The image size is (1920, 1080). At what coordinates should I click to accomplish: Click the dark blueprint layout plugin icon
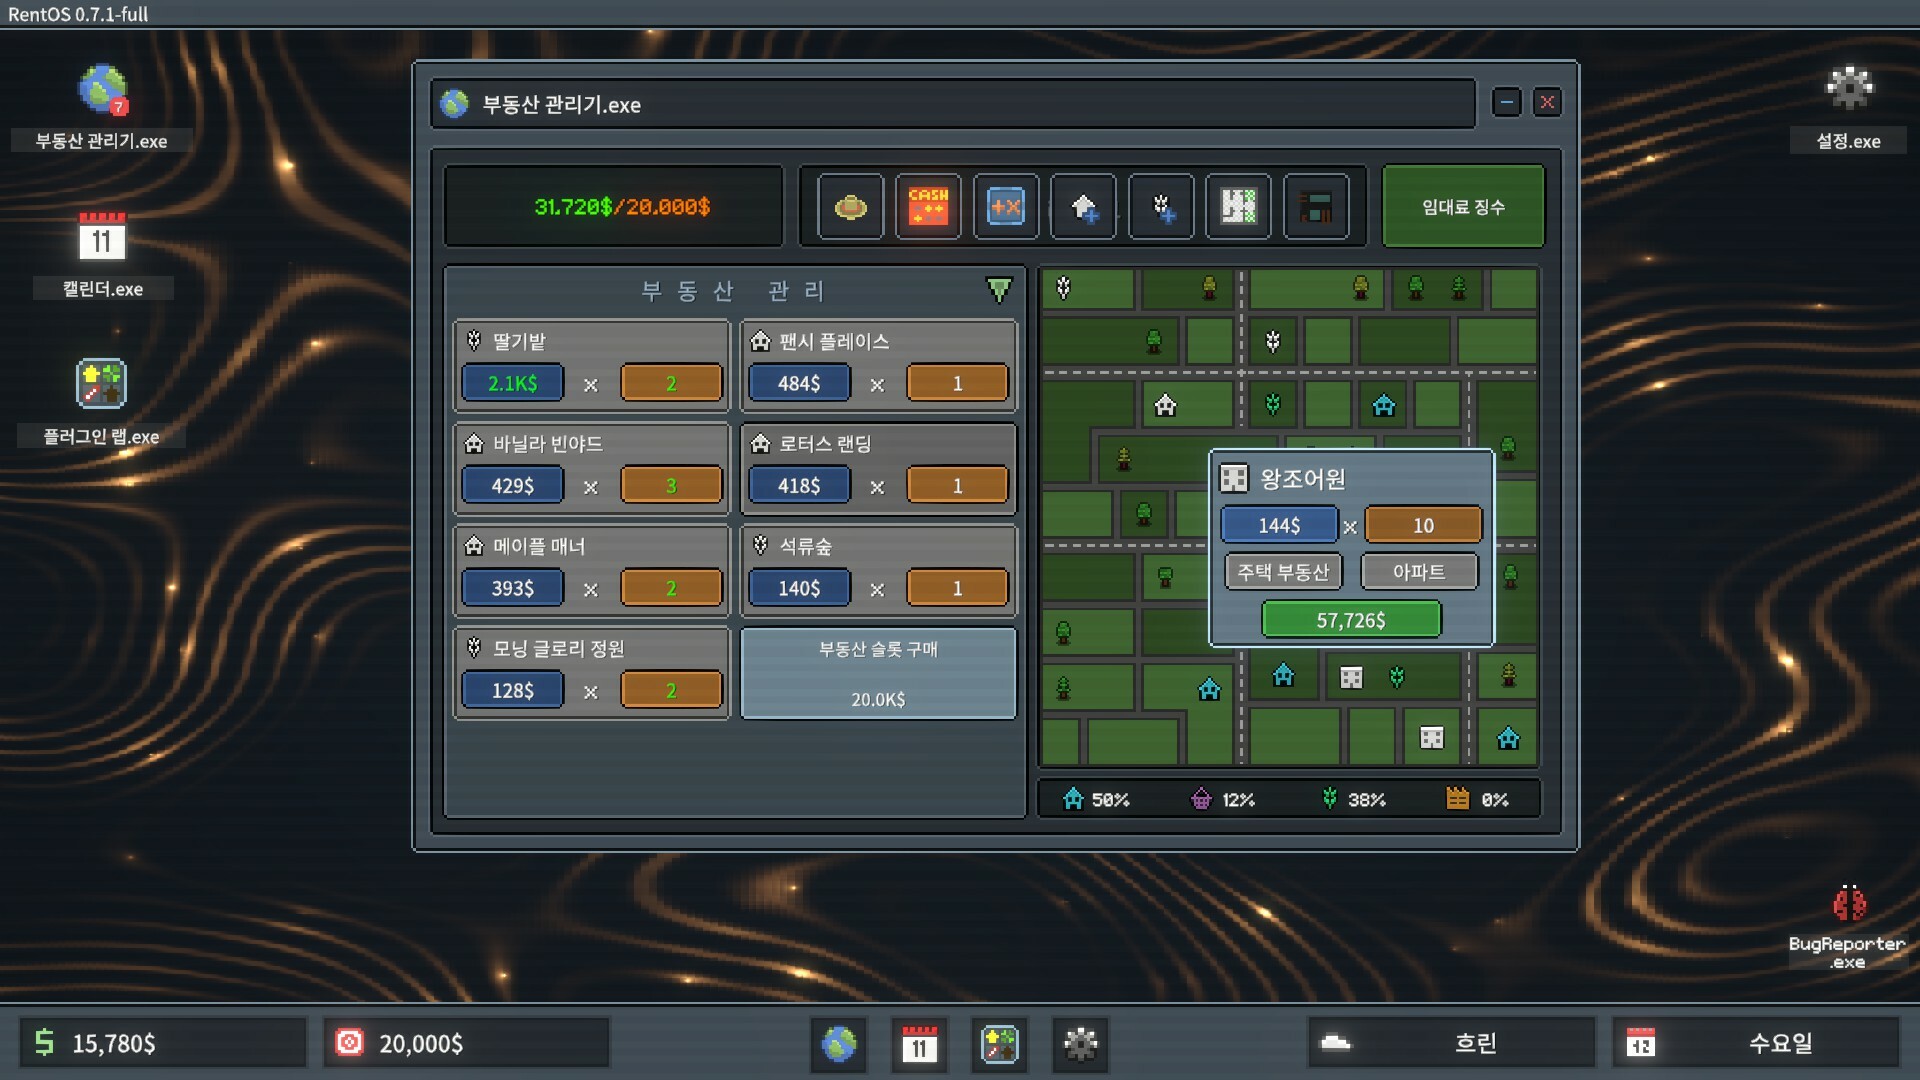[x=1316, y=207]
